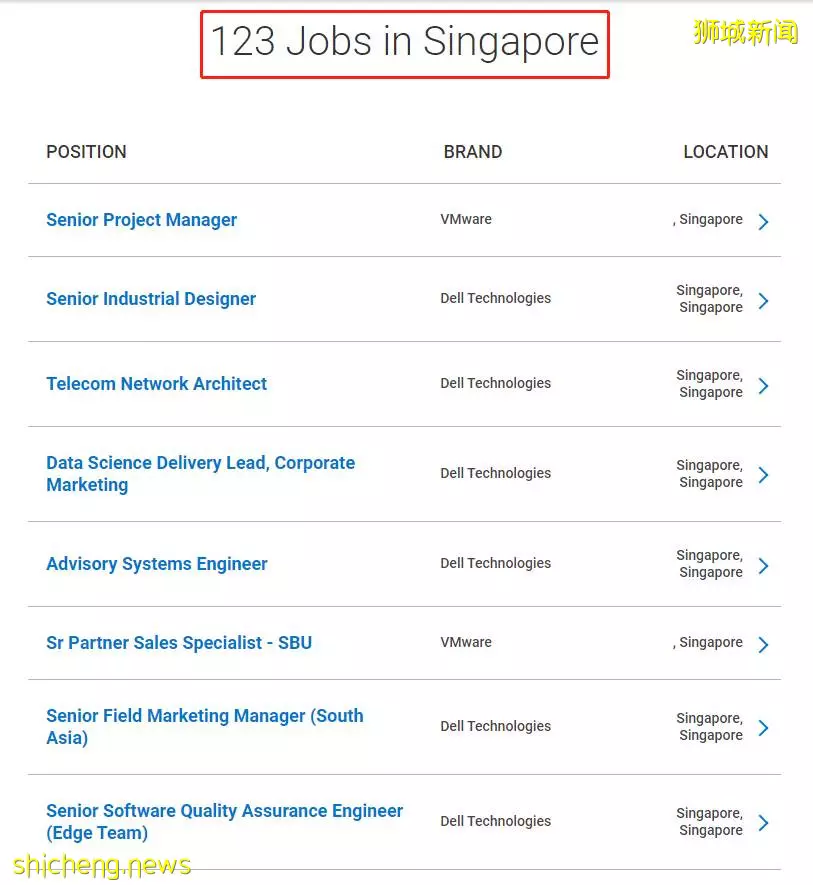This screenshot has height=885, width=813.
Task: Open Senior Field Marketing Manager (South Asia)
Action: click(x=205, y=727)
